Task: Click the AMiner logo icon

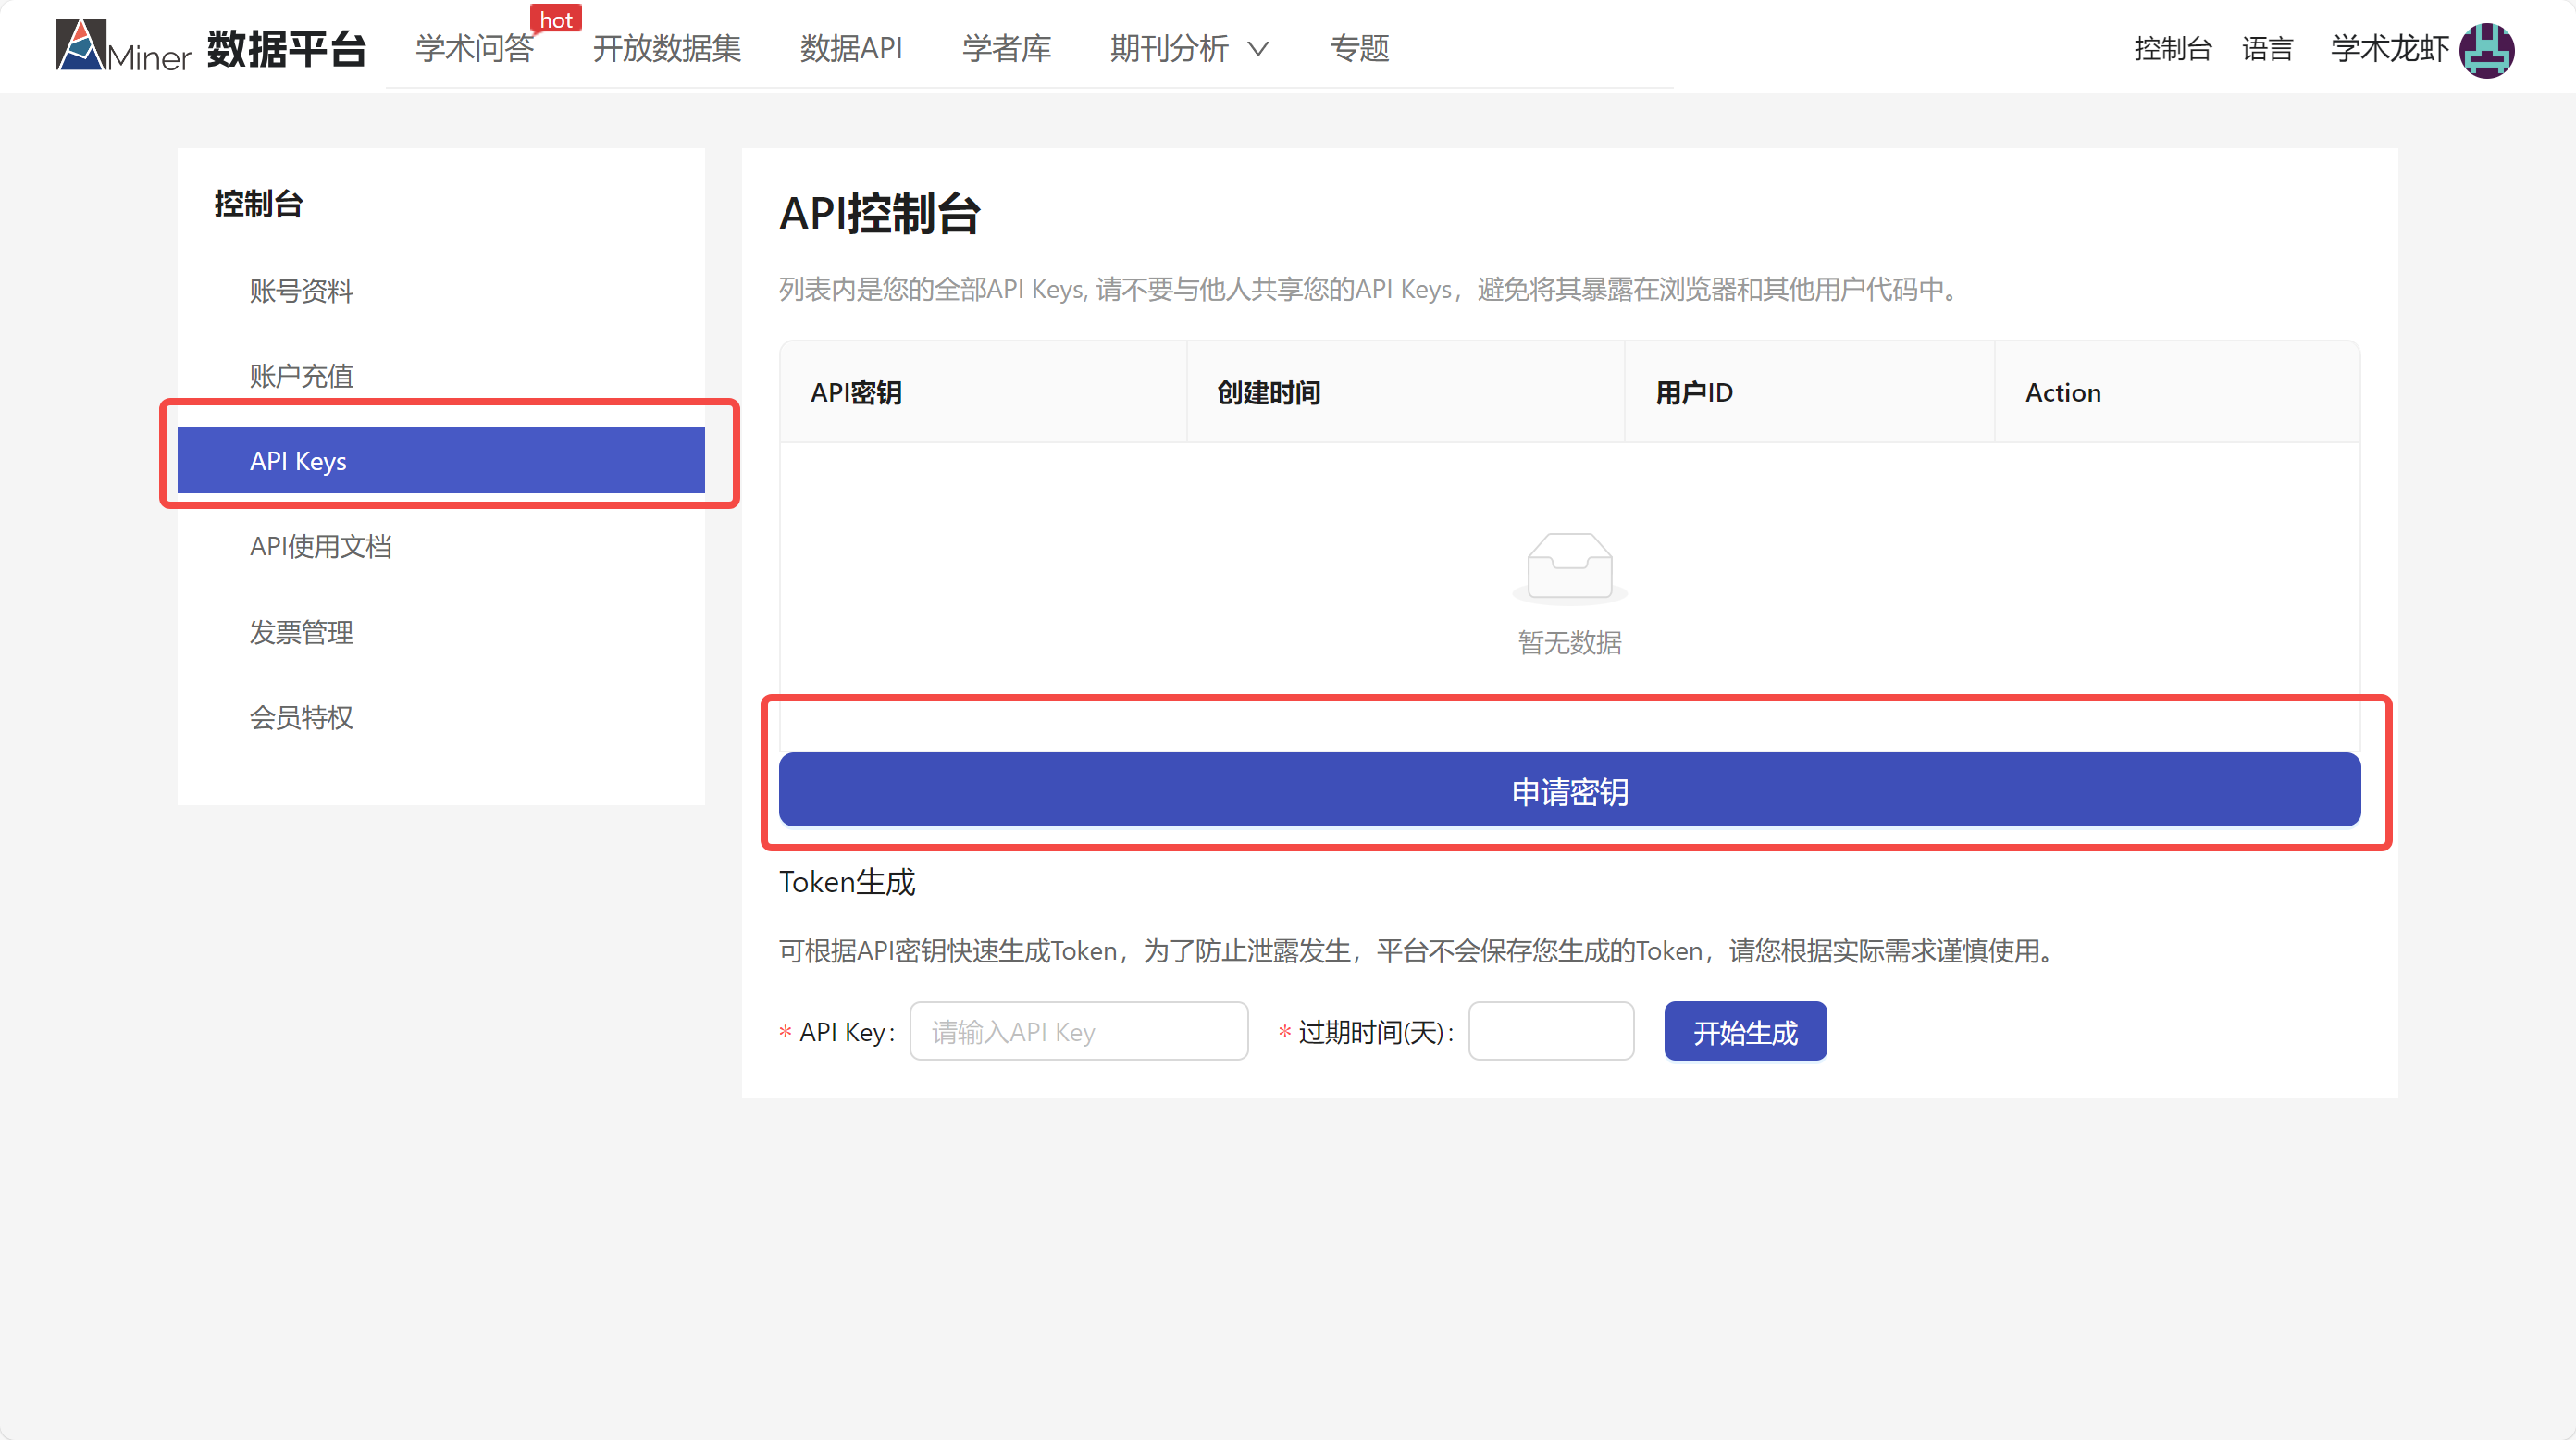Action: click(80, 46)
